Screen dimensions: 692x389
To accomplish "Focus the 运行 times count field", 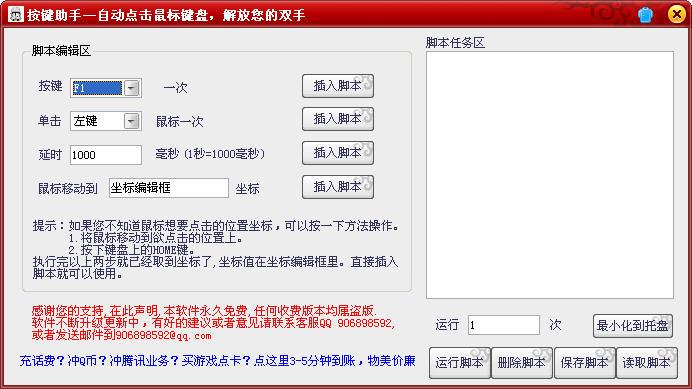I will click(x=504, y=325).
